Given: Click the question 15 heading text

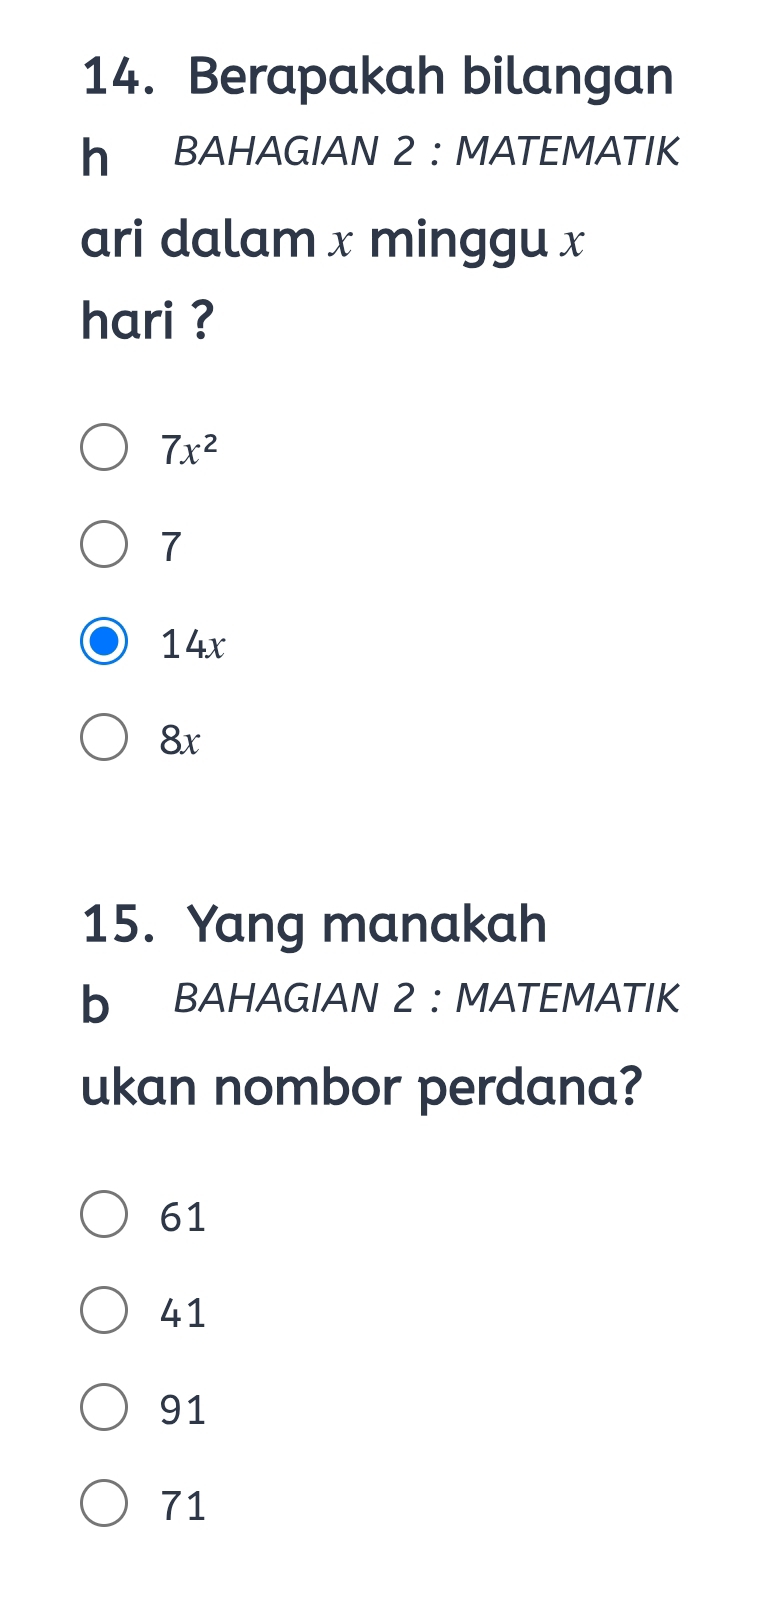Looking at the screenshot, I should coord(313,925).
